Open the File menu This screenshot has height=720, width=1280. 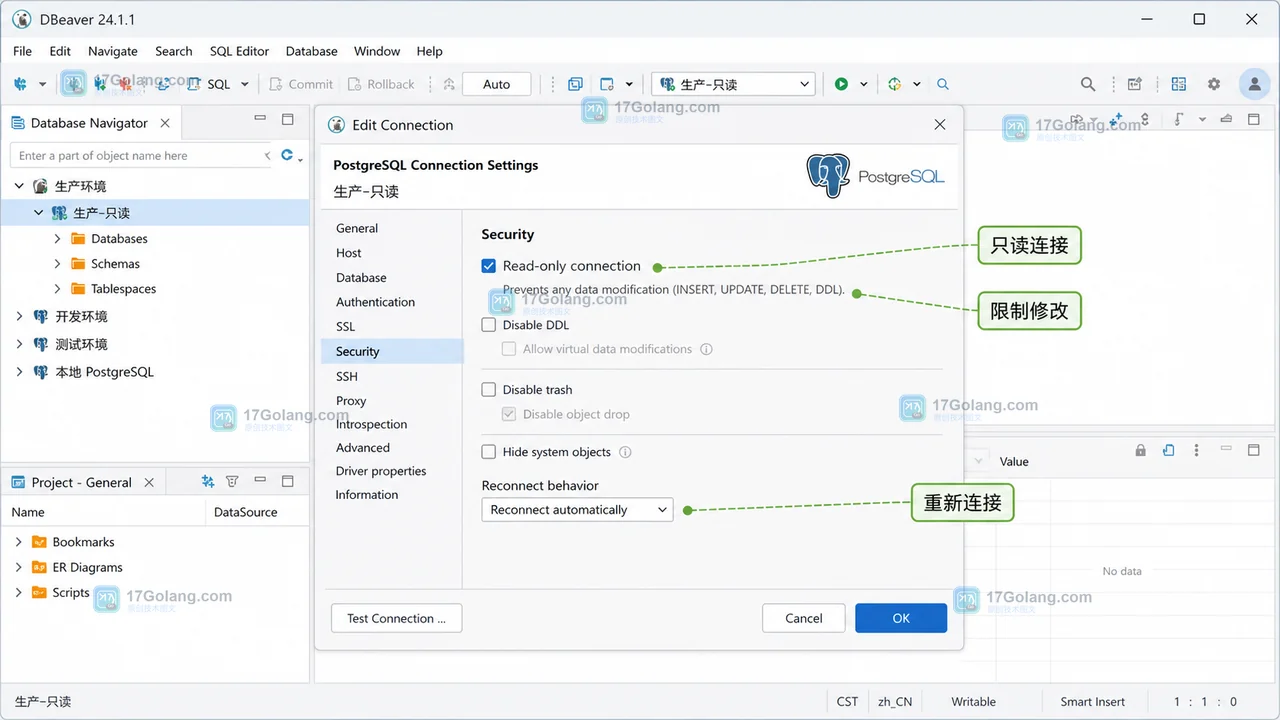tap(22, 51)
